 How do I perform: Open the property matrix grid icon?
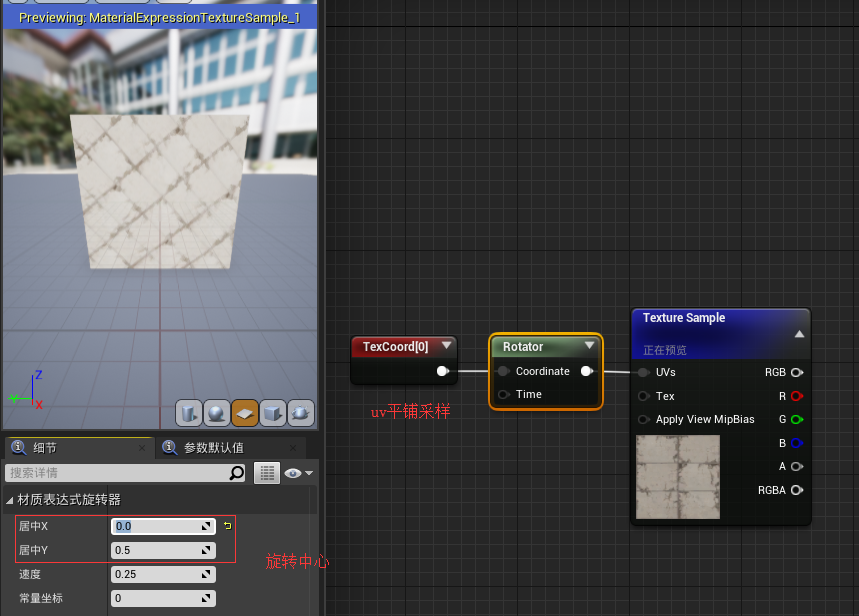pos(267,473)
